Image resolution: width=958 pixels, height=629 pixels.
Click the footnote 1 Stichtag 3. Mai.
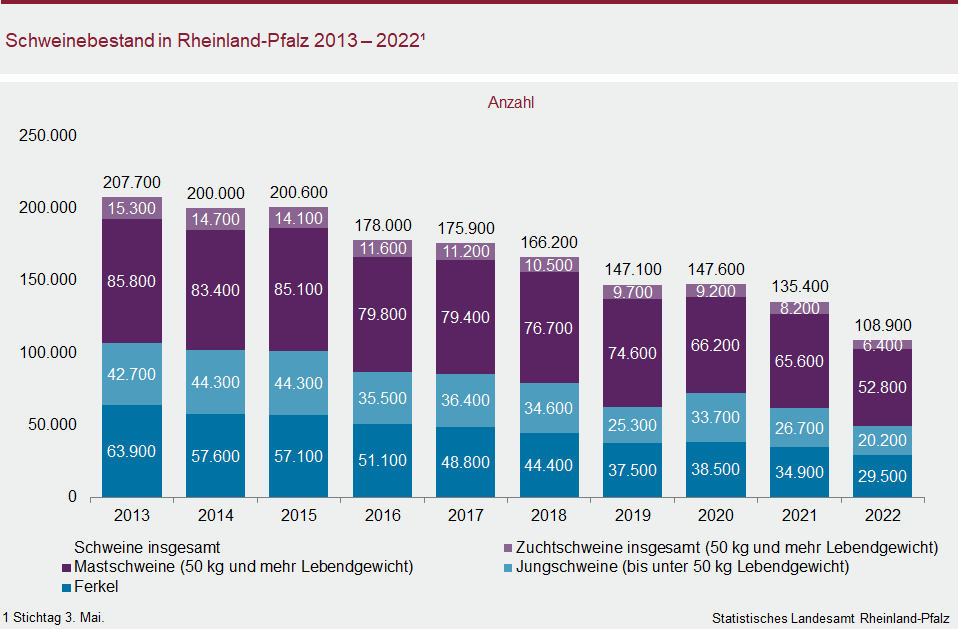click(53, 617)
